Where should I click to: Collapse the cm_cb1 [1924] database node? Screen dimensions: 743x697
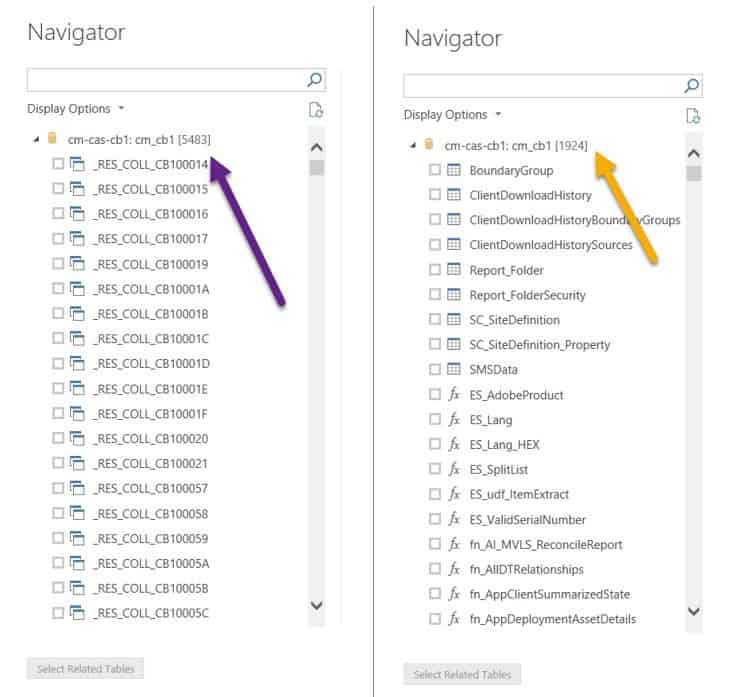coord(413,146)
